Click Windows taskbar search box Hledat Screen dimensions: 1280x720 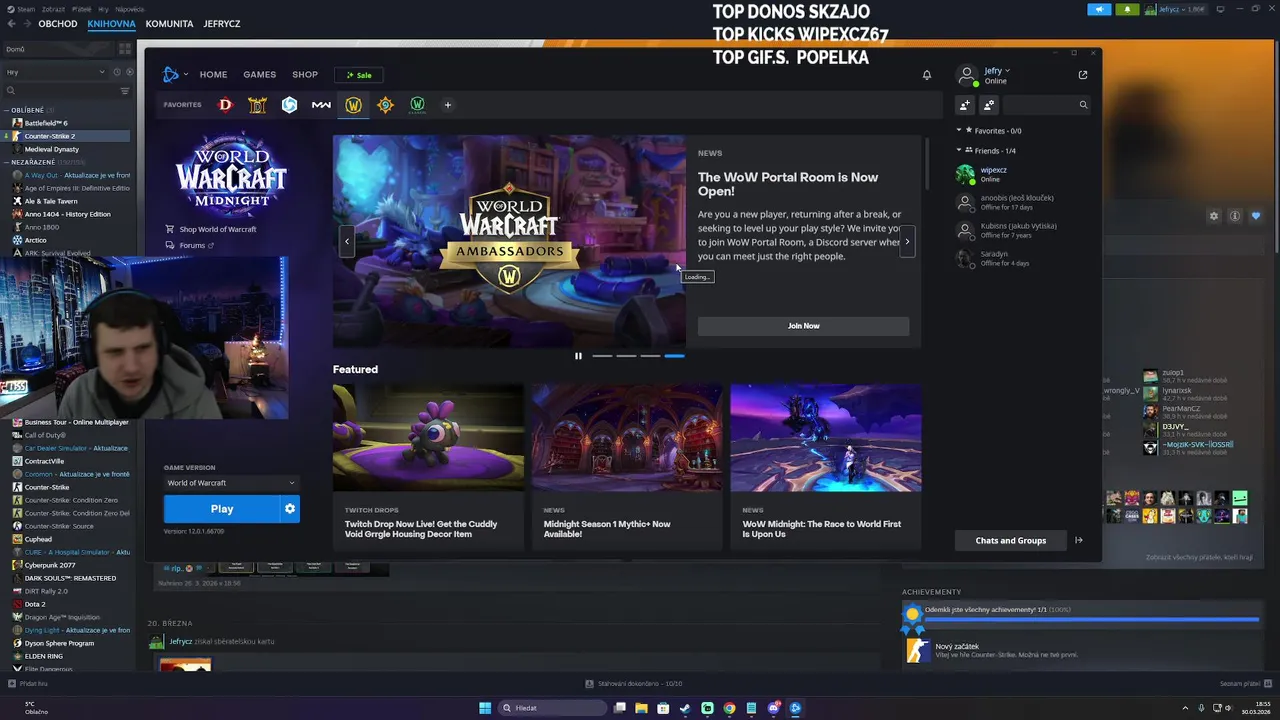click(553, 708)
